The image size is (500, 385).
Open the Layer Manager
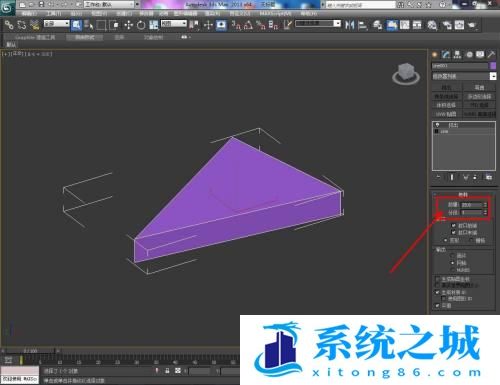(378, 25)
